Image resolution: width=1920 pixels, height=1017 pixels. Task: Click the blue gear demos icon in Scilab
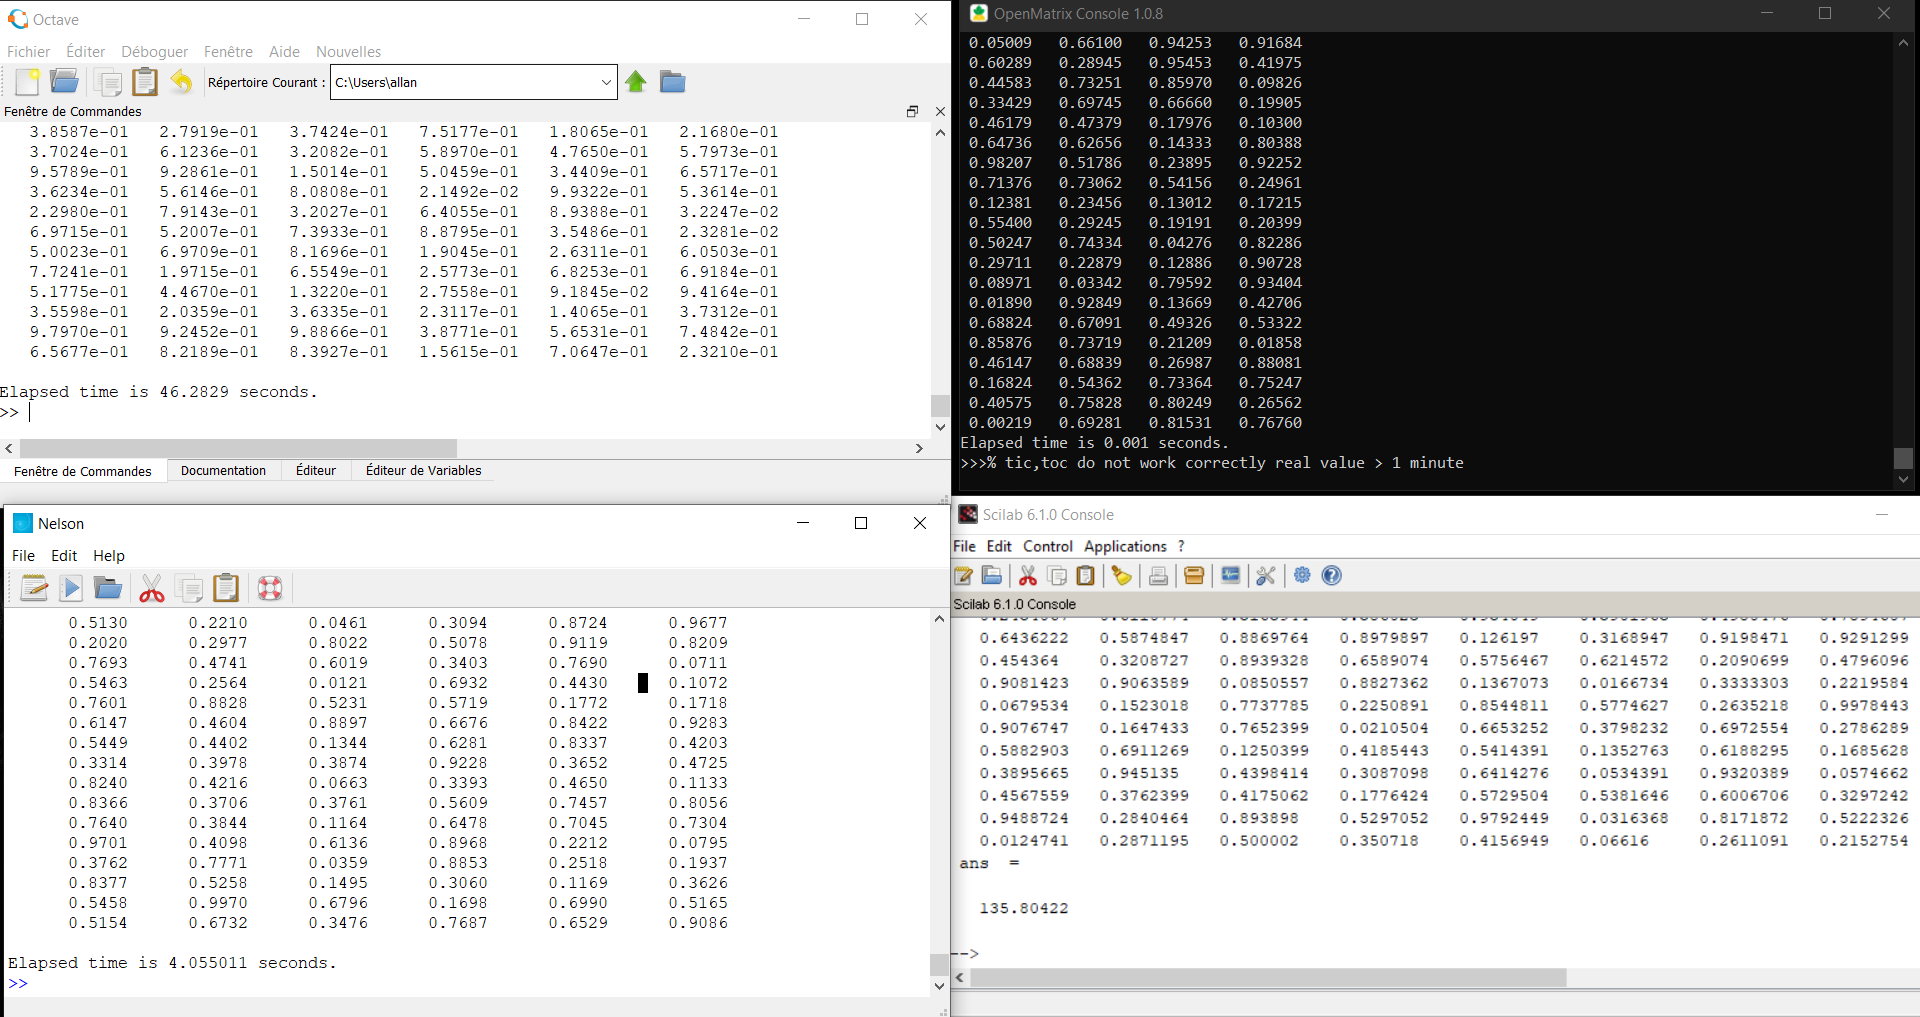click(1302, 575)
